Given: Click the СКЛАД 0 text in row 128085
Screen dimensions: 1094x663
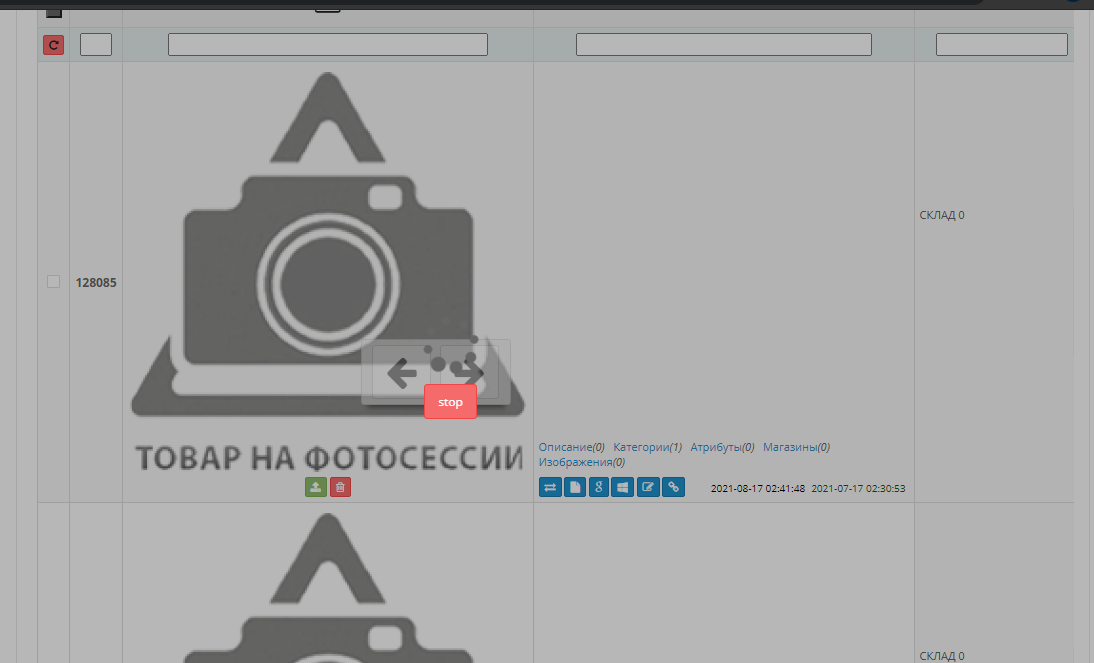Looking at the screenshot, I should (x=942, y=215).
